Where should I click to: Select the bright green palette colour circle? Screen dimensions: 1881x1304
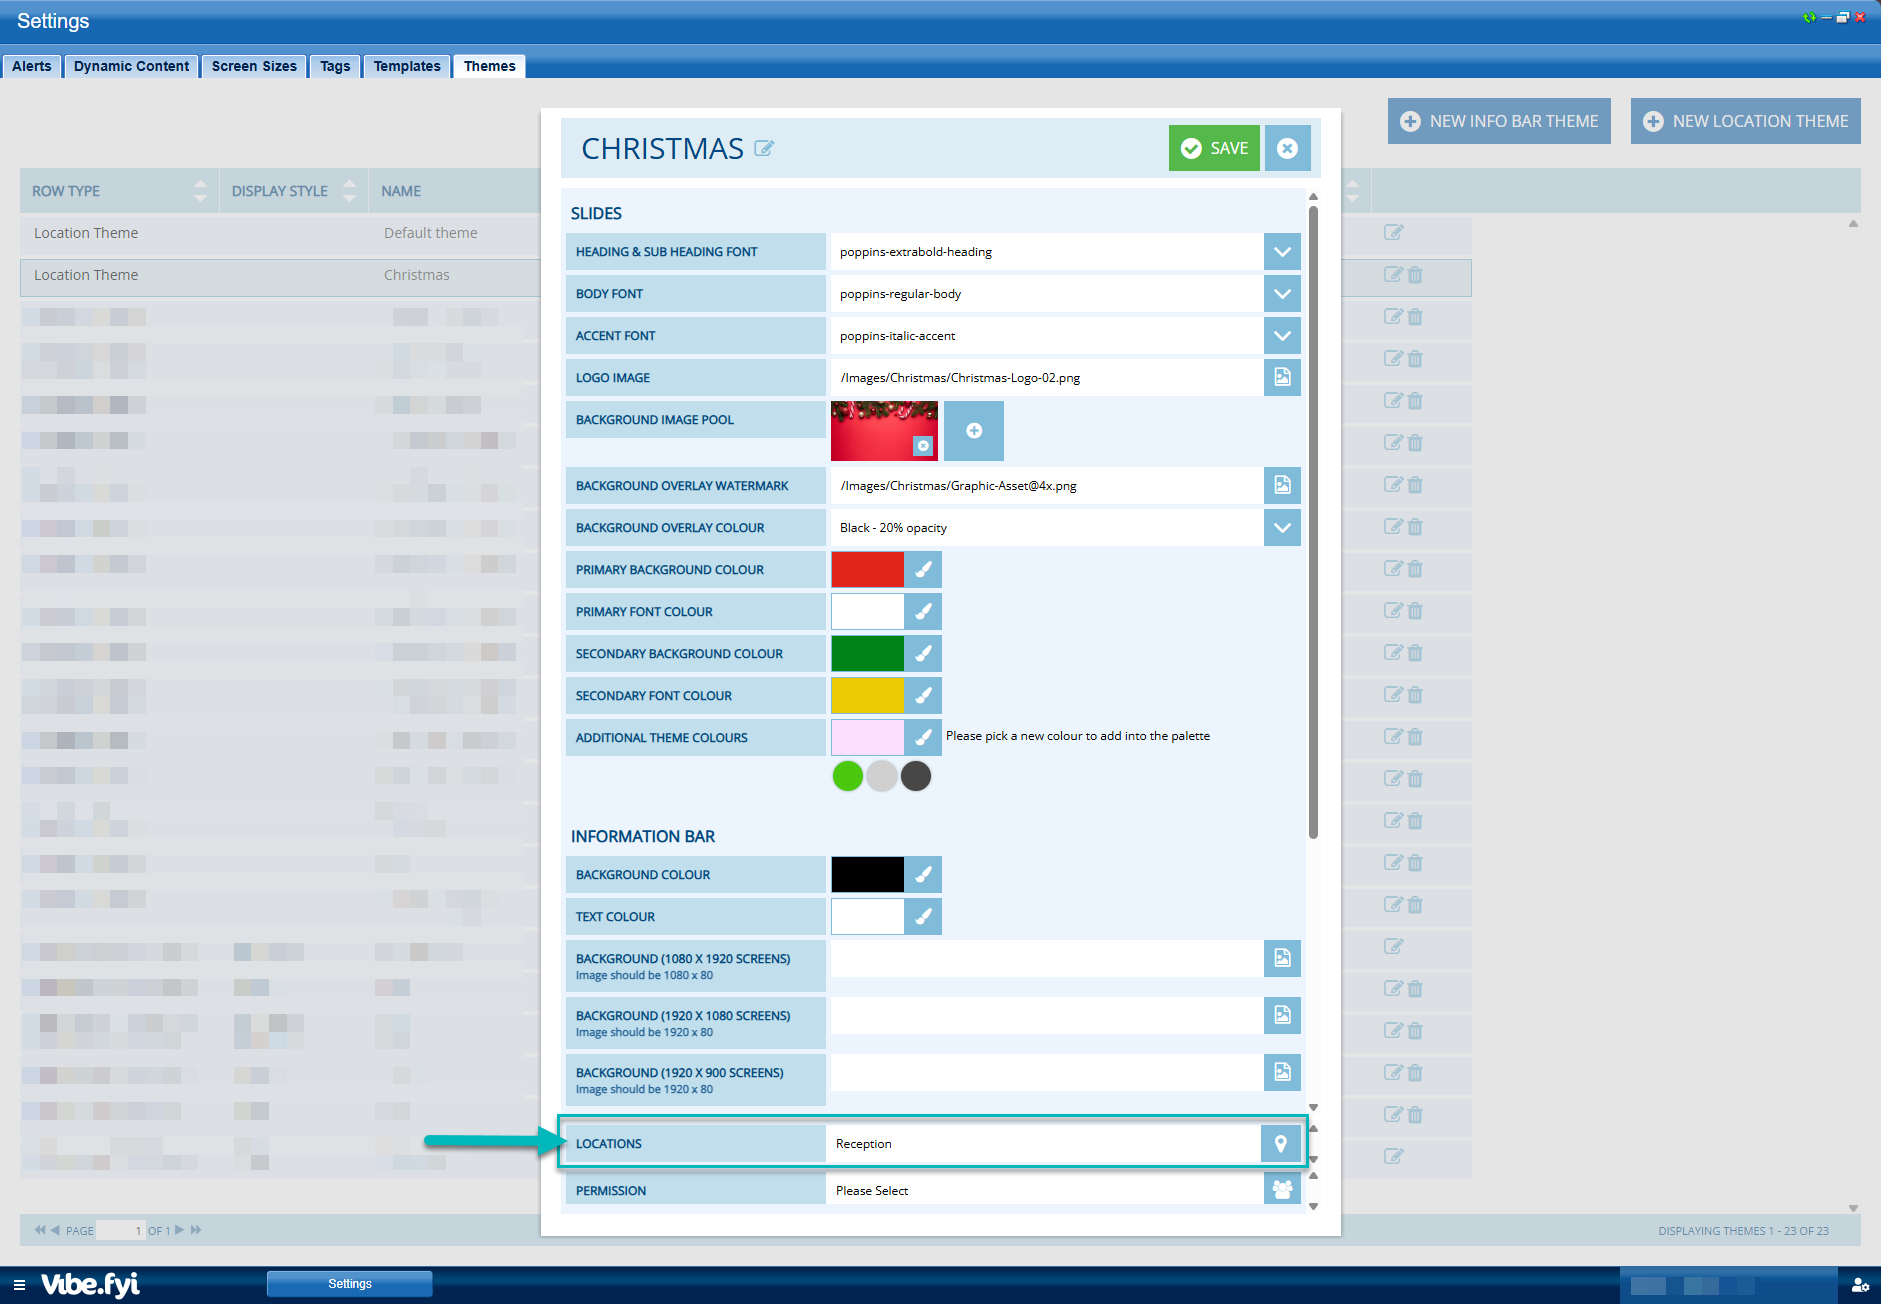click(847, 776)
